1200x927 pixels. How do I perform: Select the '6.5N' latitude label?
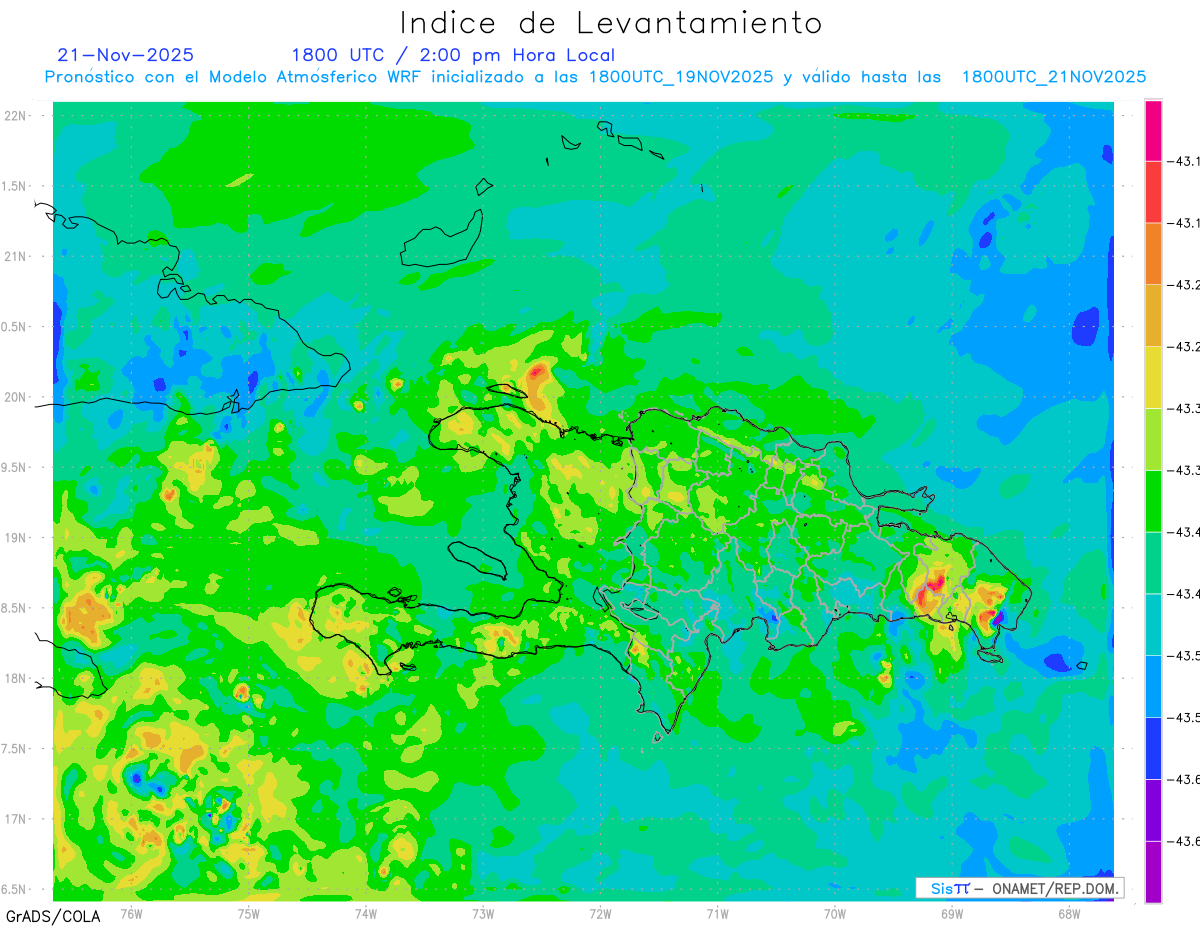point(13,889)
